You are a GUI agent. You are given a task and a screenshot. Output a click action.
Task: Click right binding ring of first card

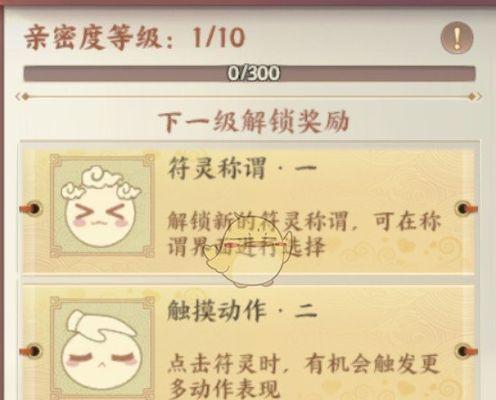[x=465, y=209]
